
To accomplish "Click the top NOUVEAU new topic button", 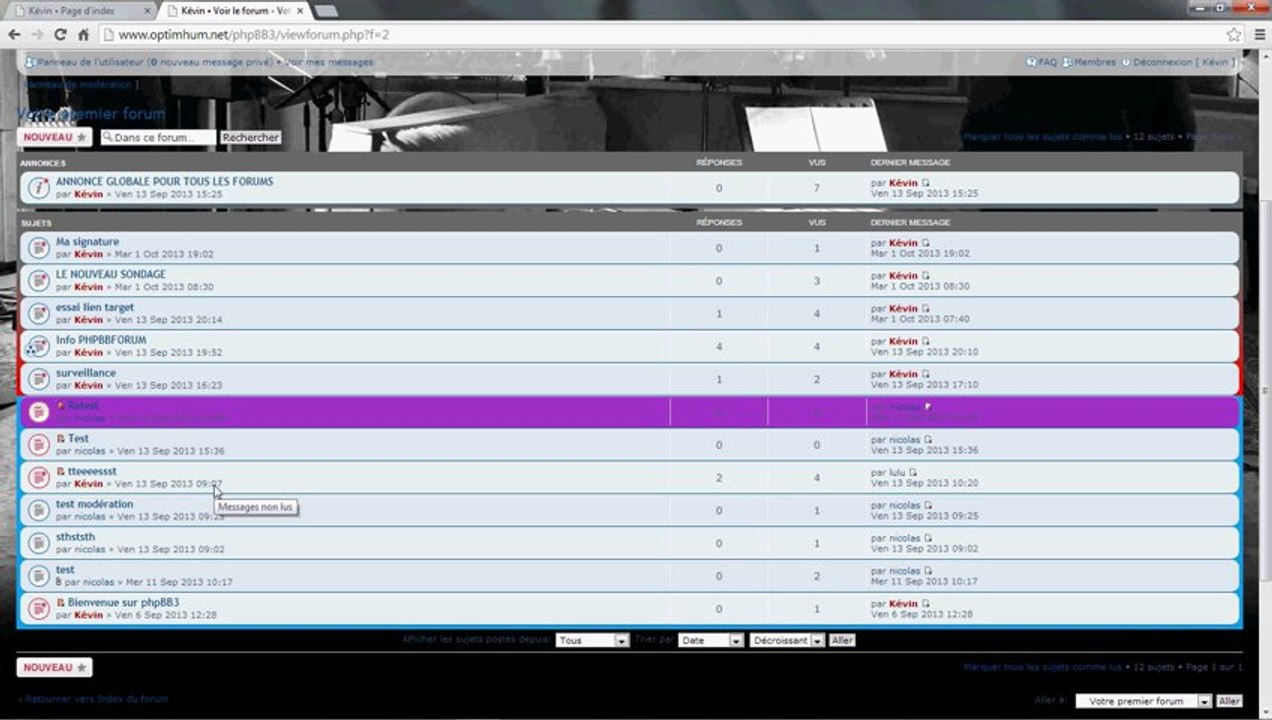I will click(x=54, y=137).
